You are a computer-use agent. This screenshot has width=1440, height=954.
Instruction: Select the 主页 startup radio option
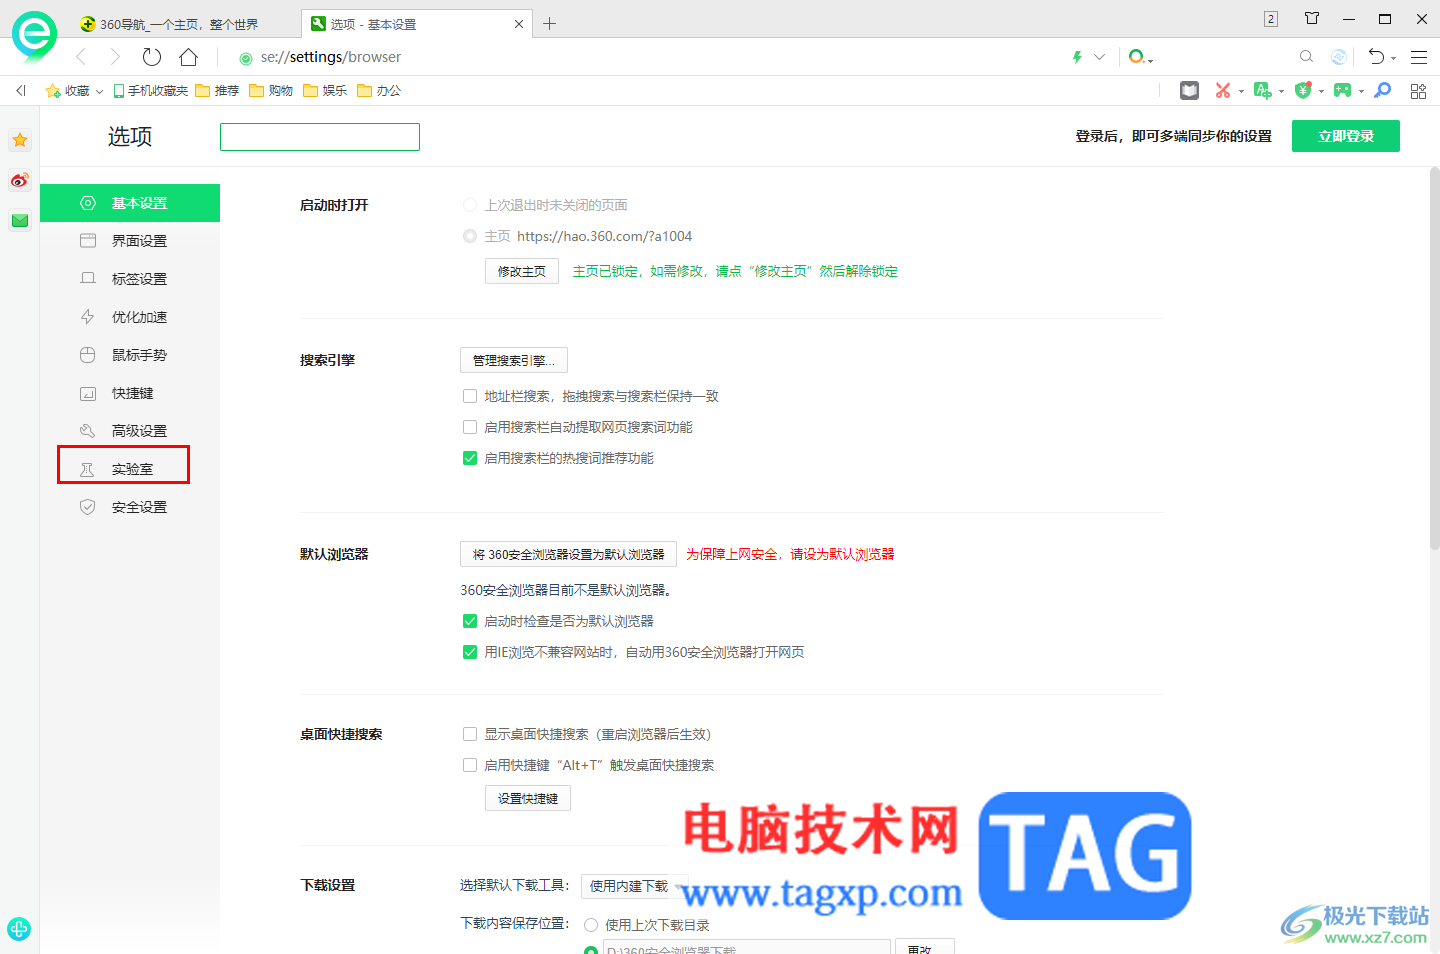click(x=470, y=236)
